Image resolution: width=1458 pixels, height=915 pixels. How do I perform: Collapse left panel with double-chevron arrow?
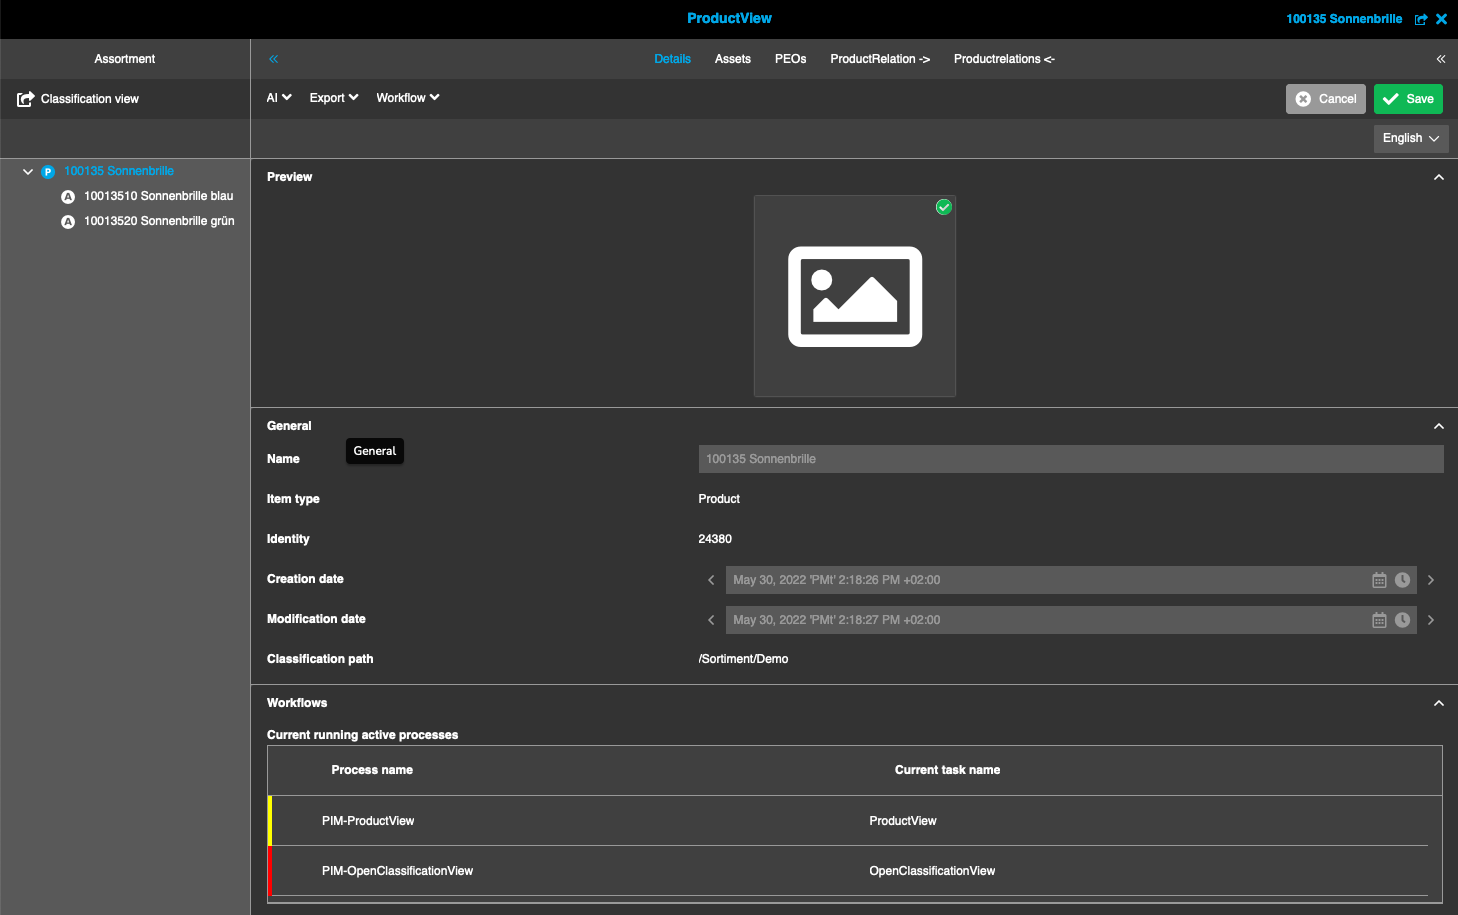pyautogui.click(x=272, y=58)
